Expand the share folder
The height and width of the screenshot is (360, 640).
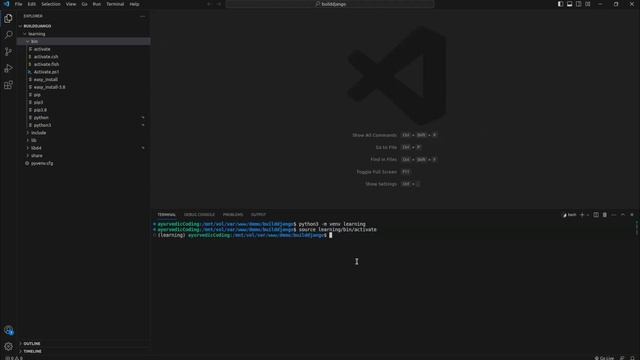84,156
